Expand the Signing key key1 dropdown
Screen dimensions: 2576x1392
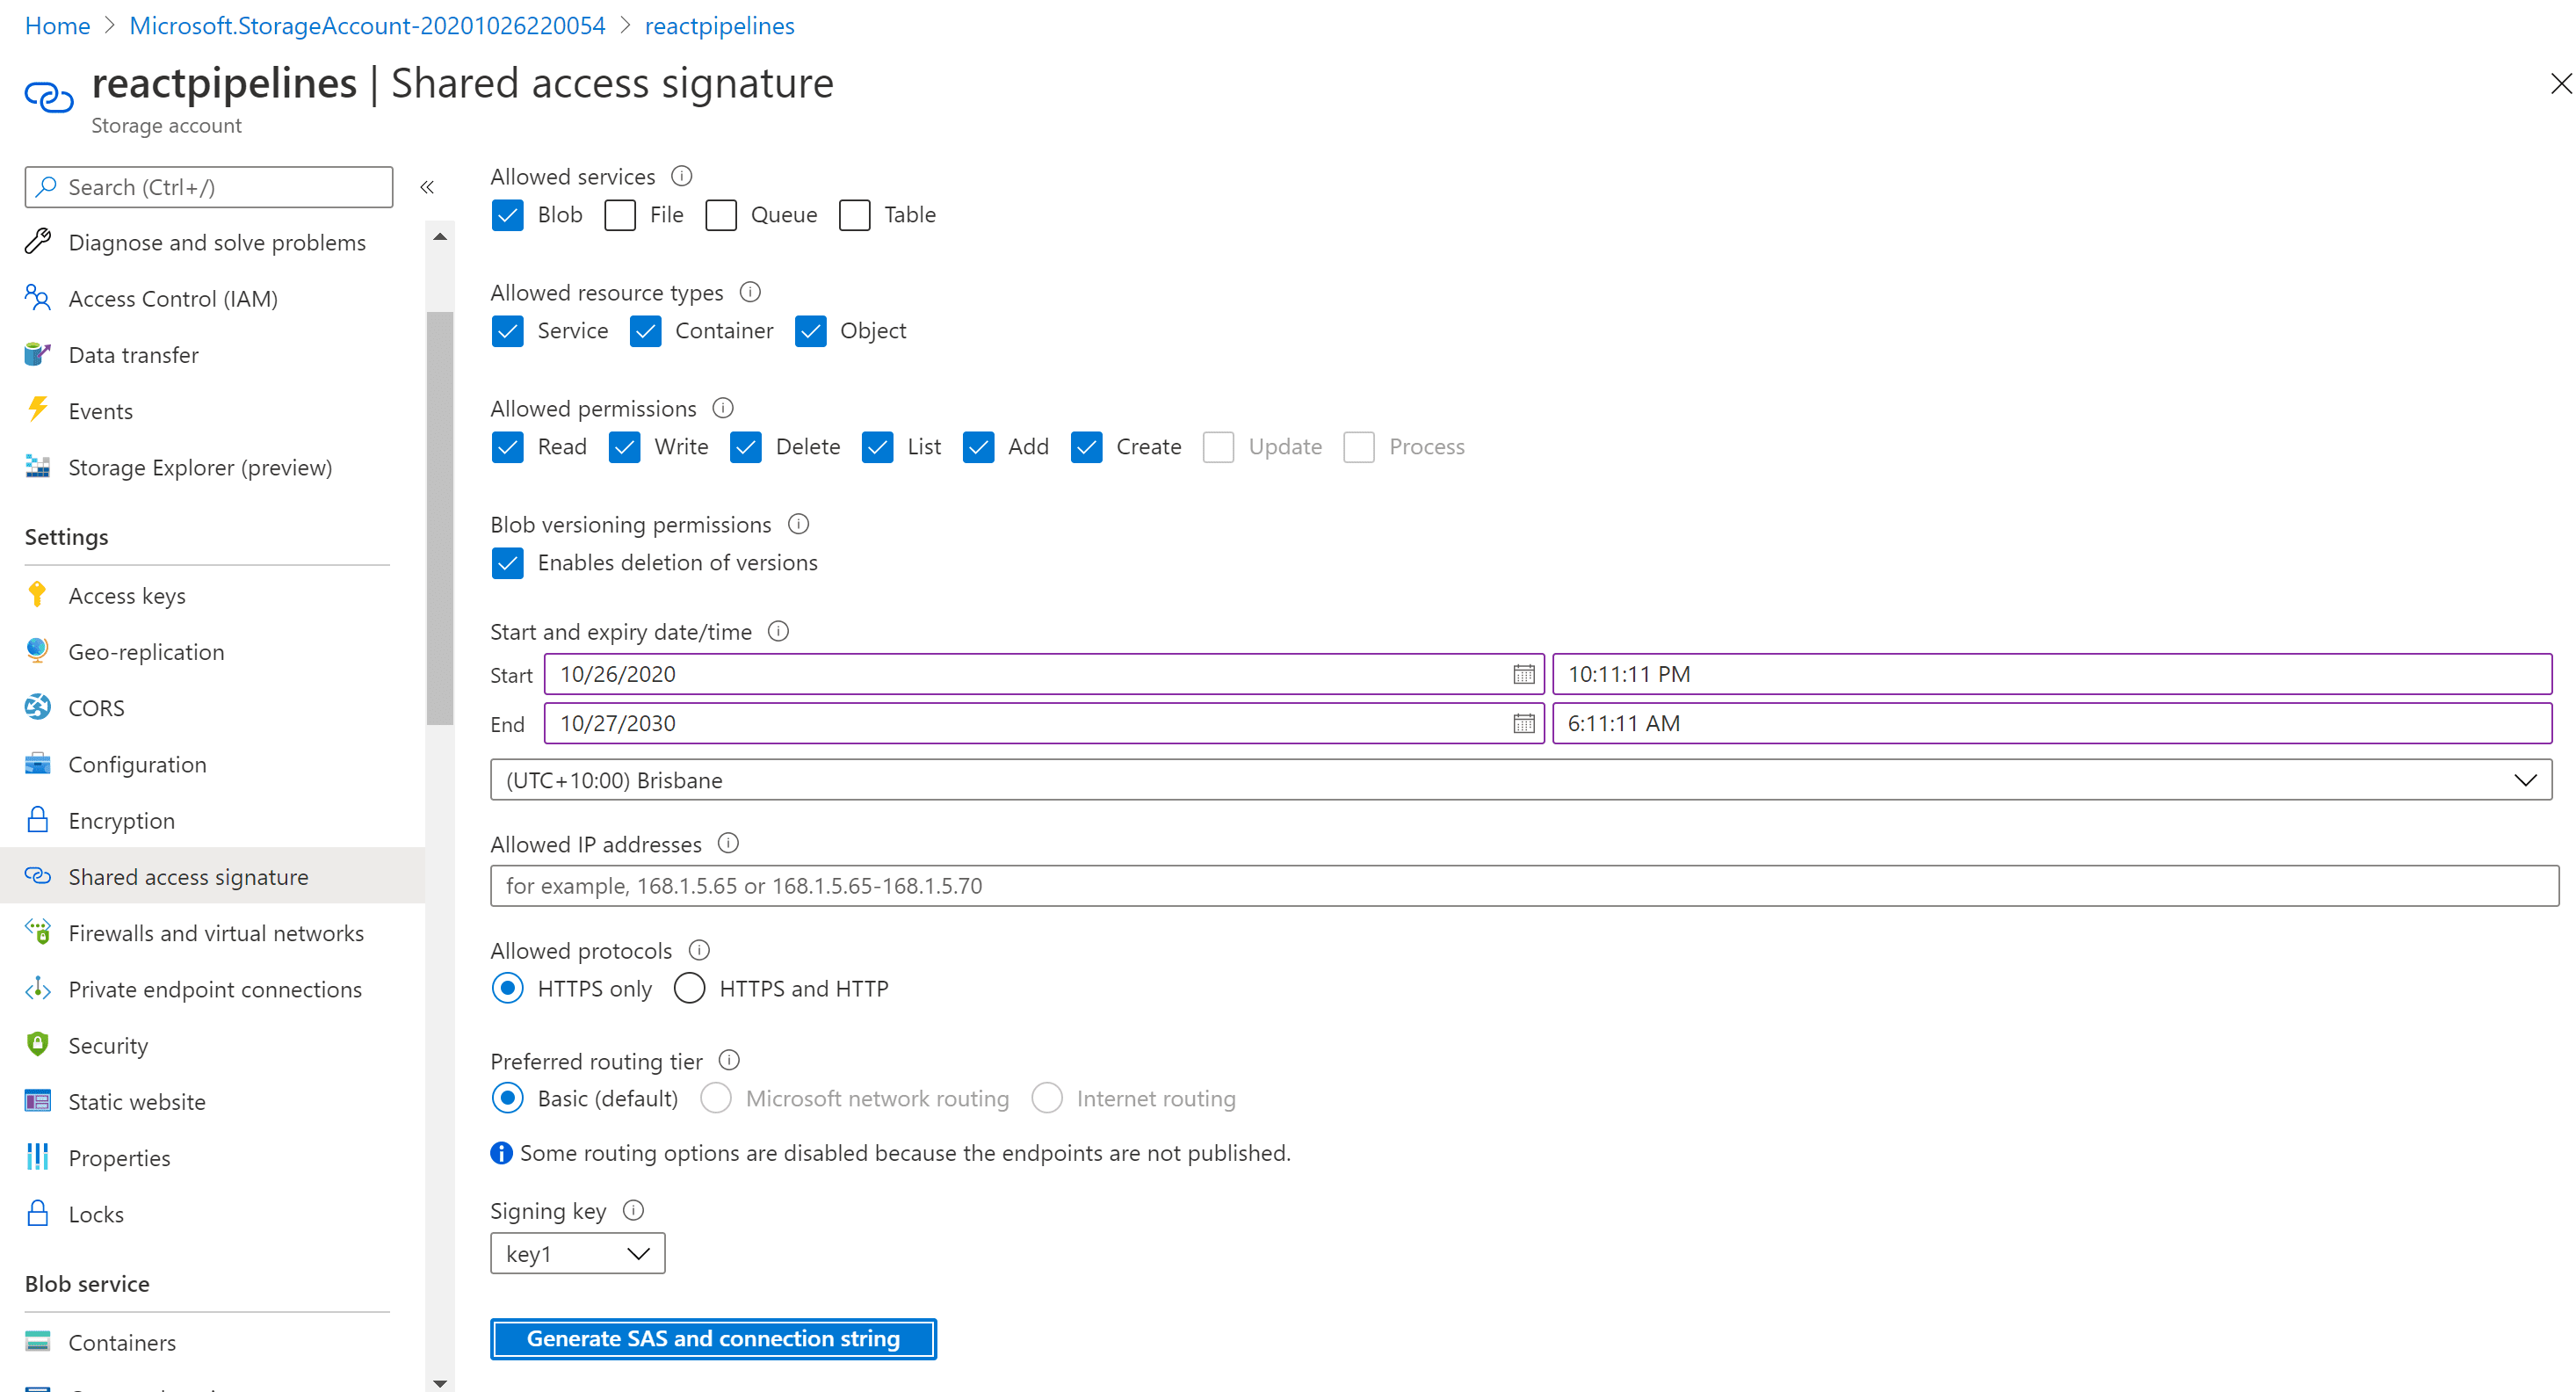577,1253
